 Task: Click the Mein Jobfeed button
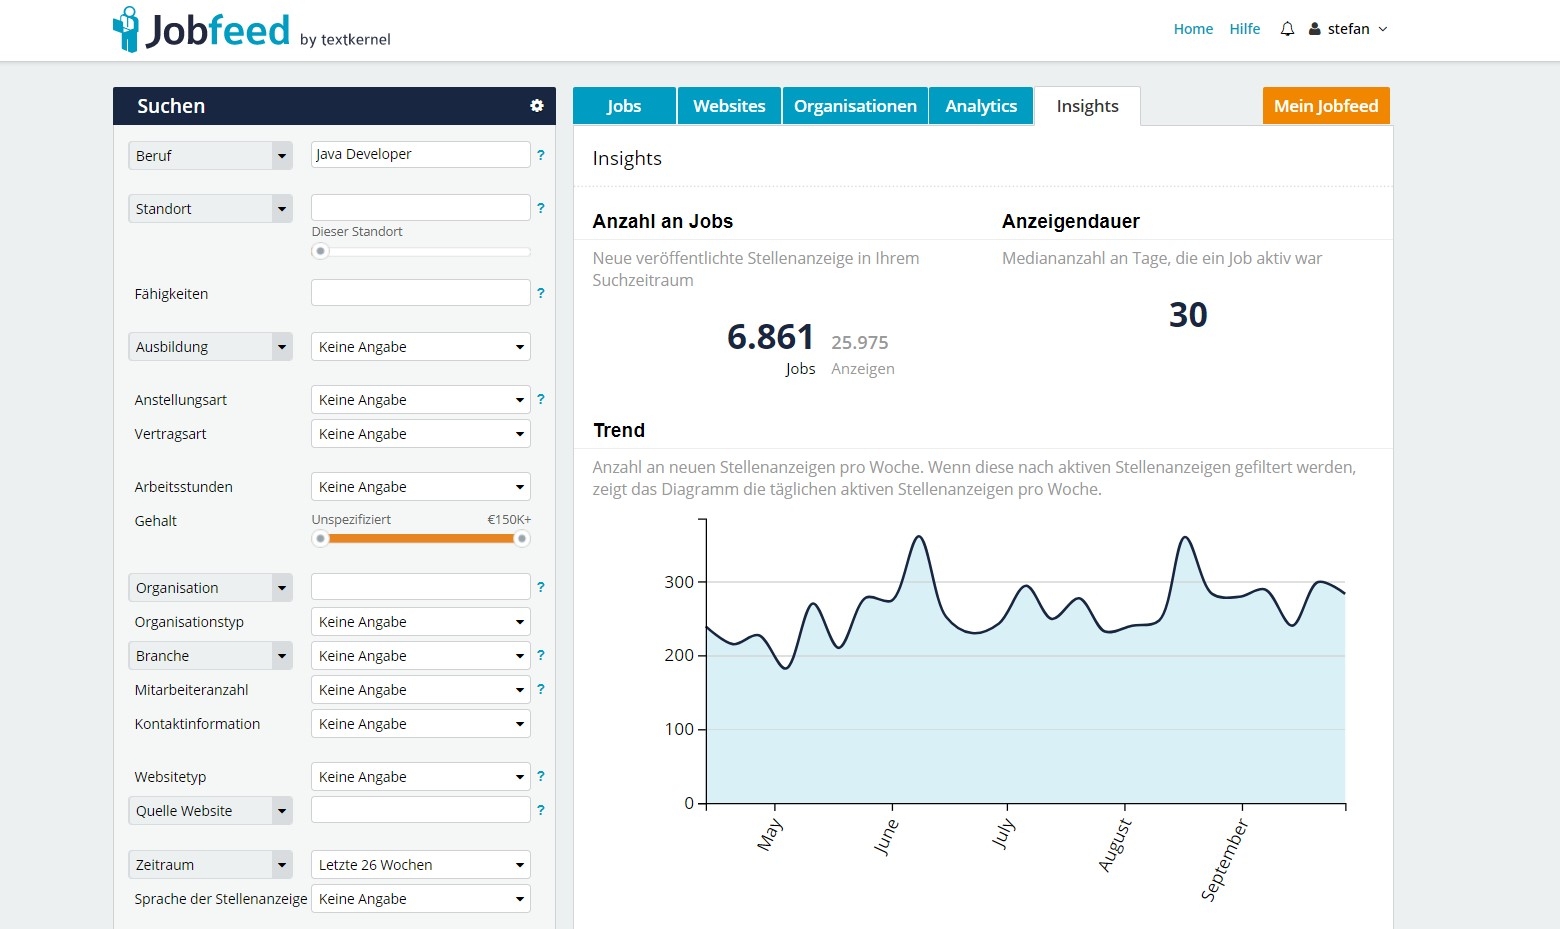(x=1326, y=106)
